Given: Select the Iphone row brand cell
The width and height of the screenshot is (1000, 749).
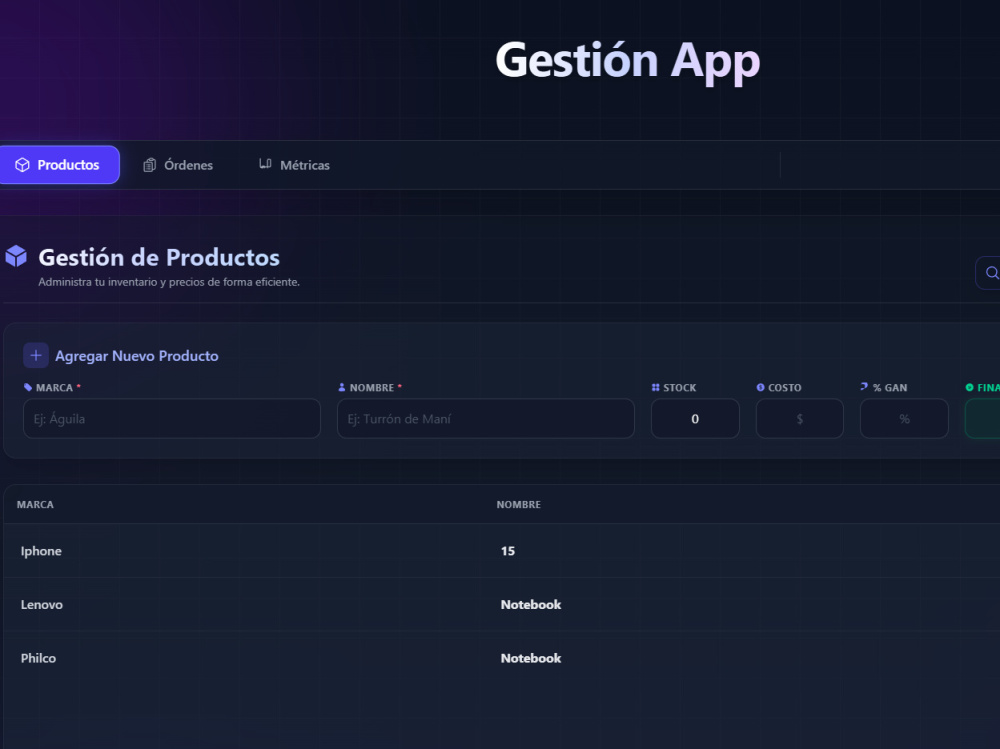Looking at the screenshot, I should click(x=41, y=551).
